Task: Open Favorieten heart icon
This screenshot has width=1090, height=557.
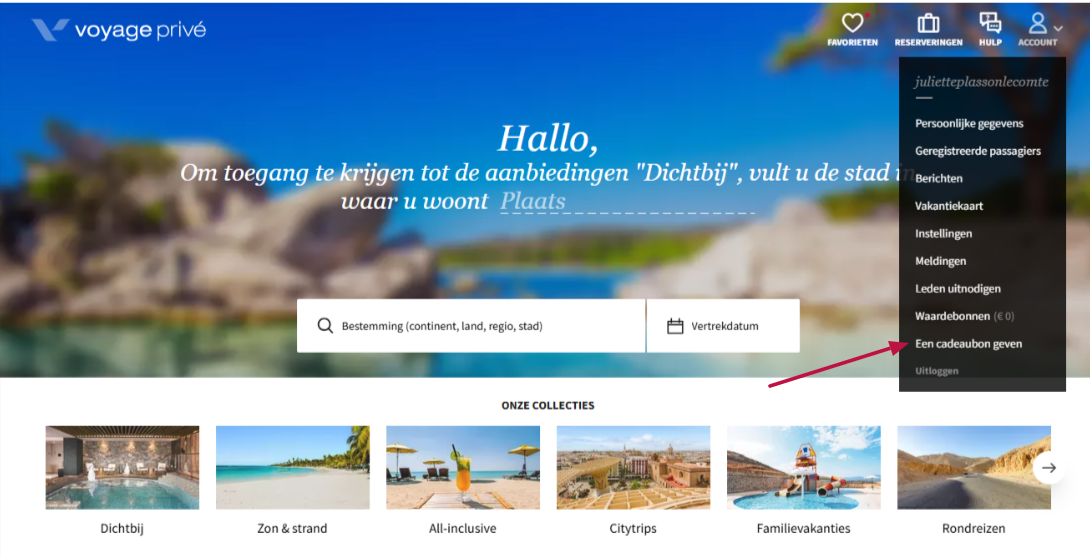Action: pyautogui.click(x=852, y=23)
